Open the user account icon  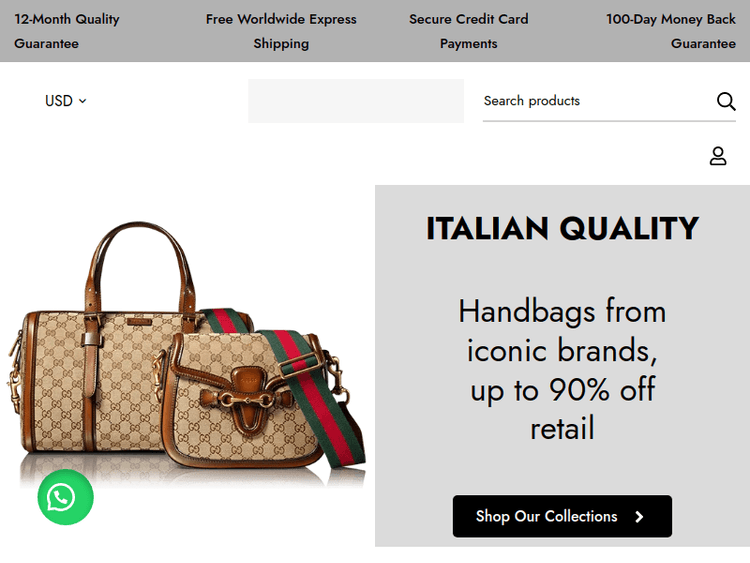[x=717, y=156]
